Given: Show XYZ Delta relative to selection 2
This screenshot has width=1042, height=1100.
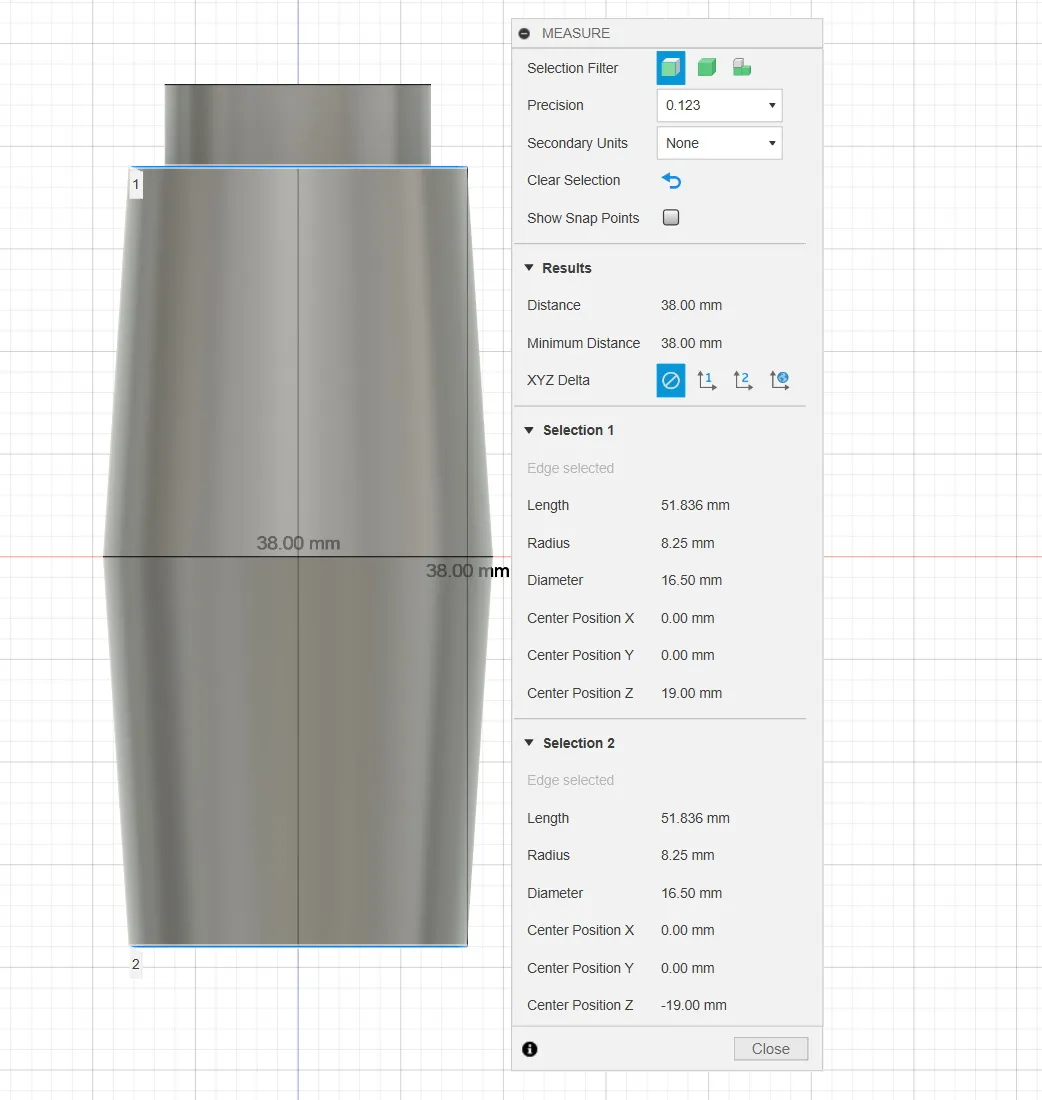Looking at the screenshot, I should tap(743, 381).
